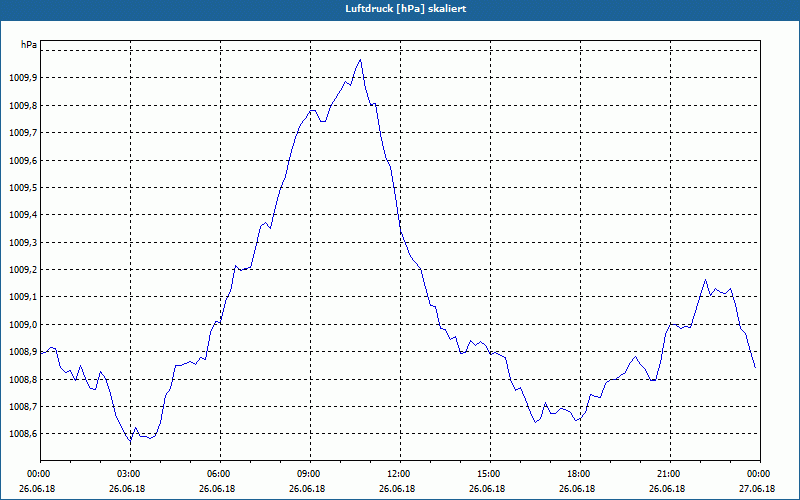This screenshot has height=500, width=800.
Task: Click the '26.06.18' date under 18:00
Action: pyautogui.click(x=578, y=488)
